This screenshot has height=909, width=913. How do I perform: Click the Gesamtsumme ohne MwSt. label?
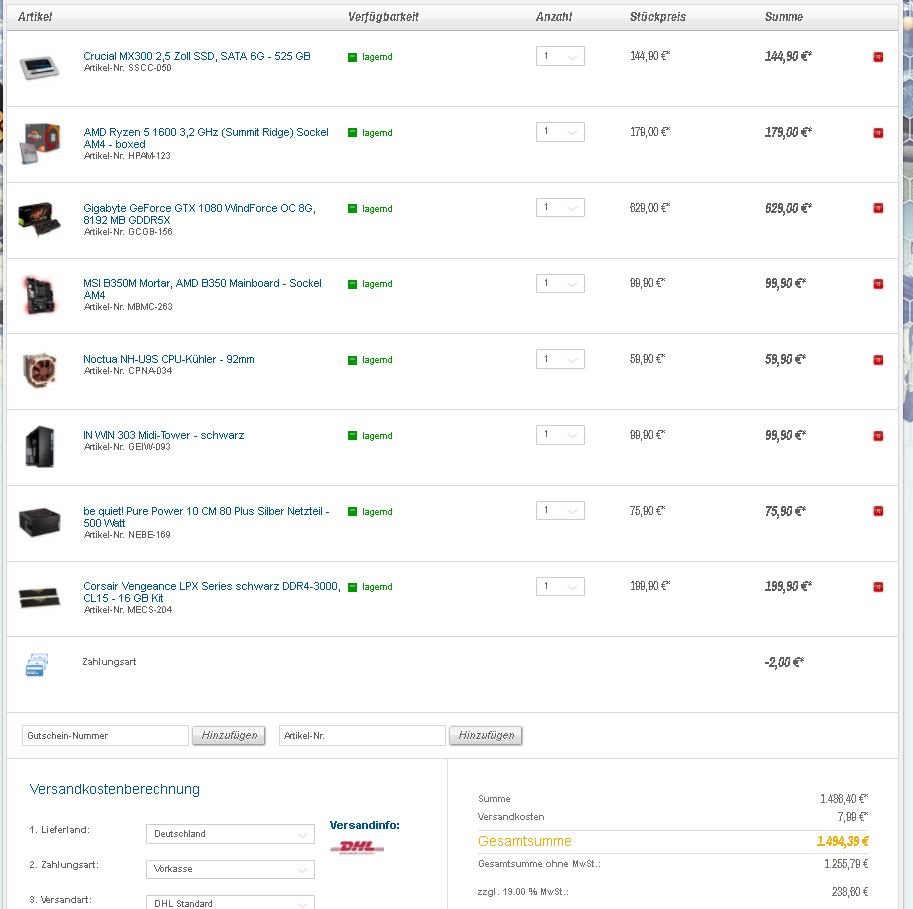539,864
